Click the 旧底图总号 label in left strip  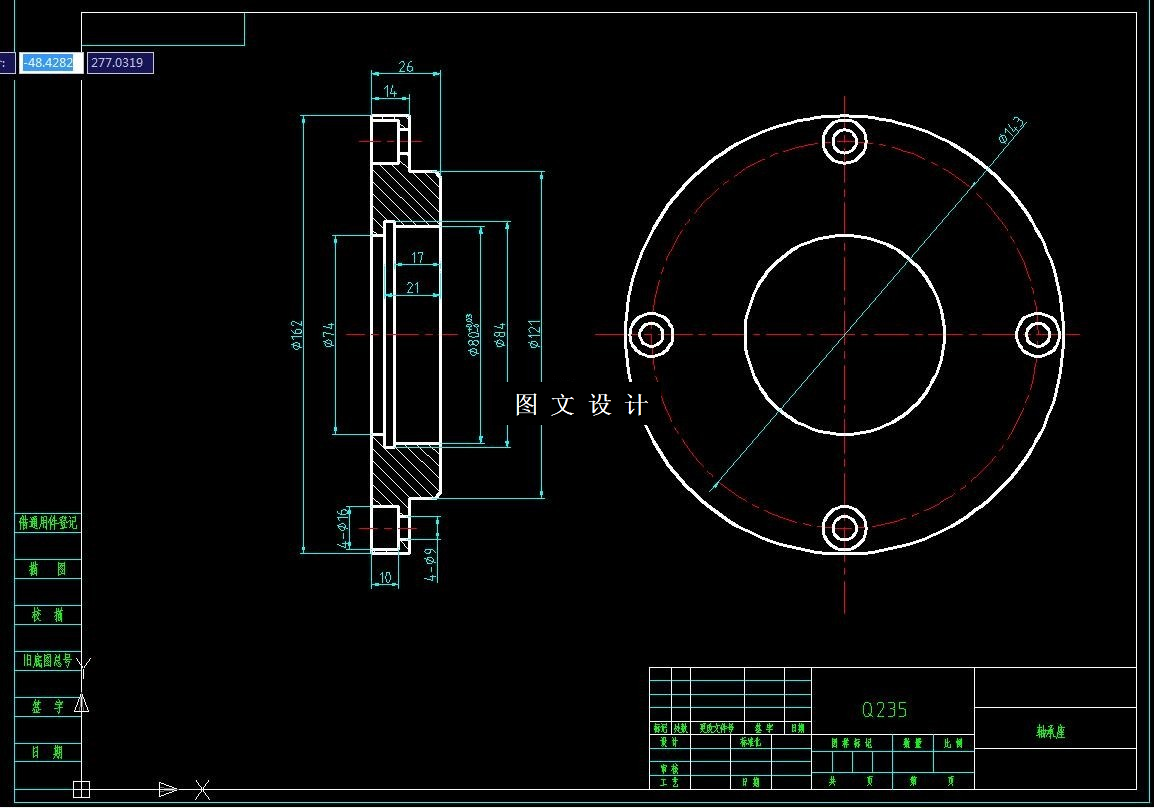[48, 661]
